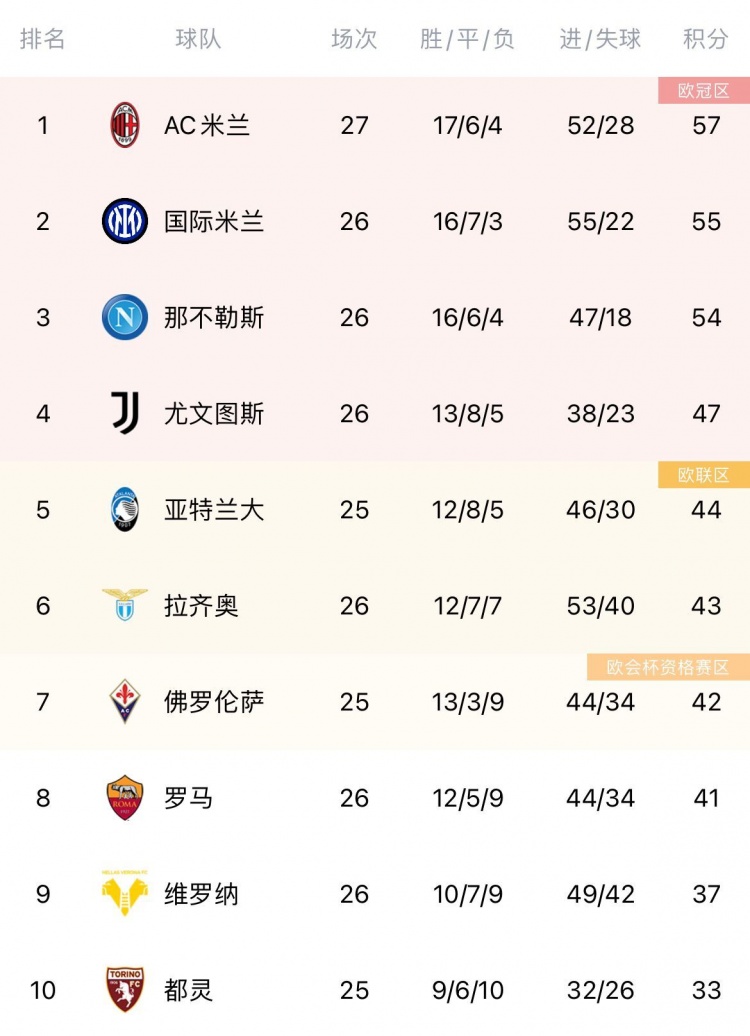The width and height of the screenshot is (750, 1036).
Task: Click the Torino bull crest
Action: coord(124,990)
